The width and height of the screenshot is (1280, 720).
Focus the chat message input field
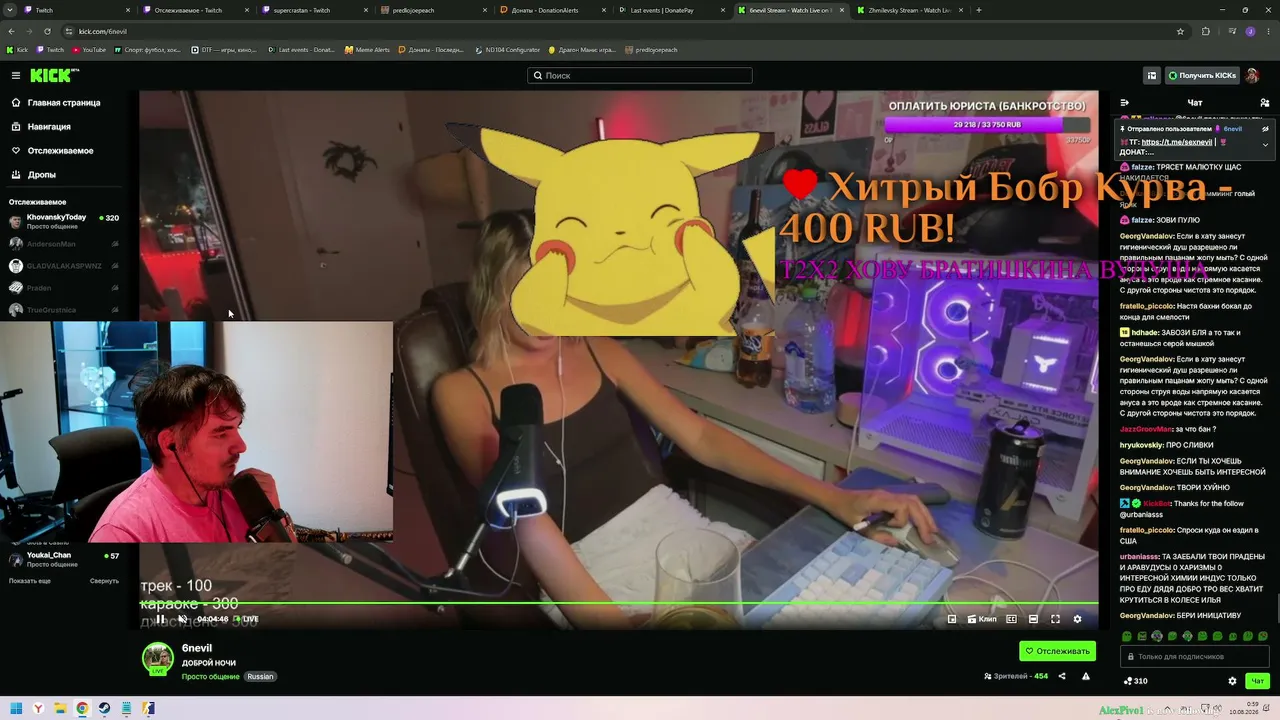(x=1195, y=656)
